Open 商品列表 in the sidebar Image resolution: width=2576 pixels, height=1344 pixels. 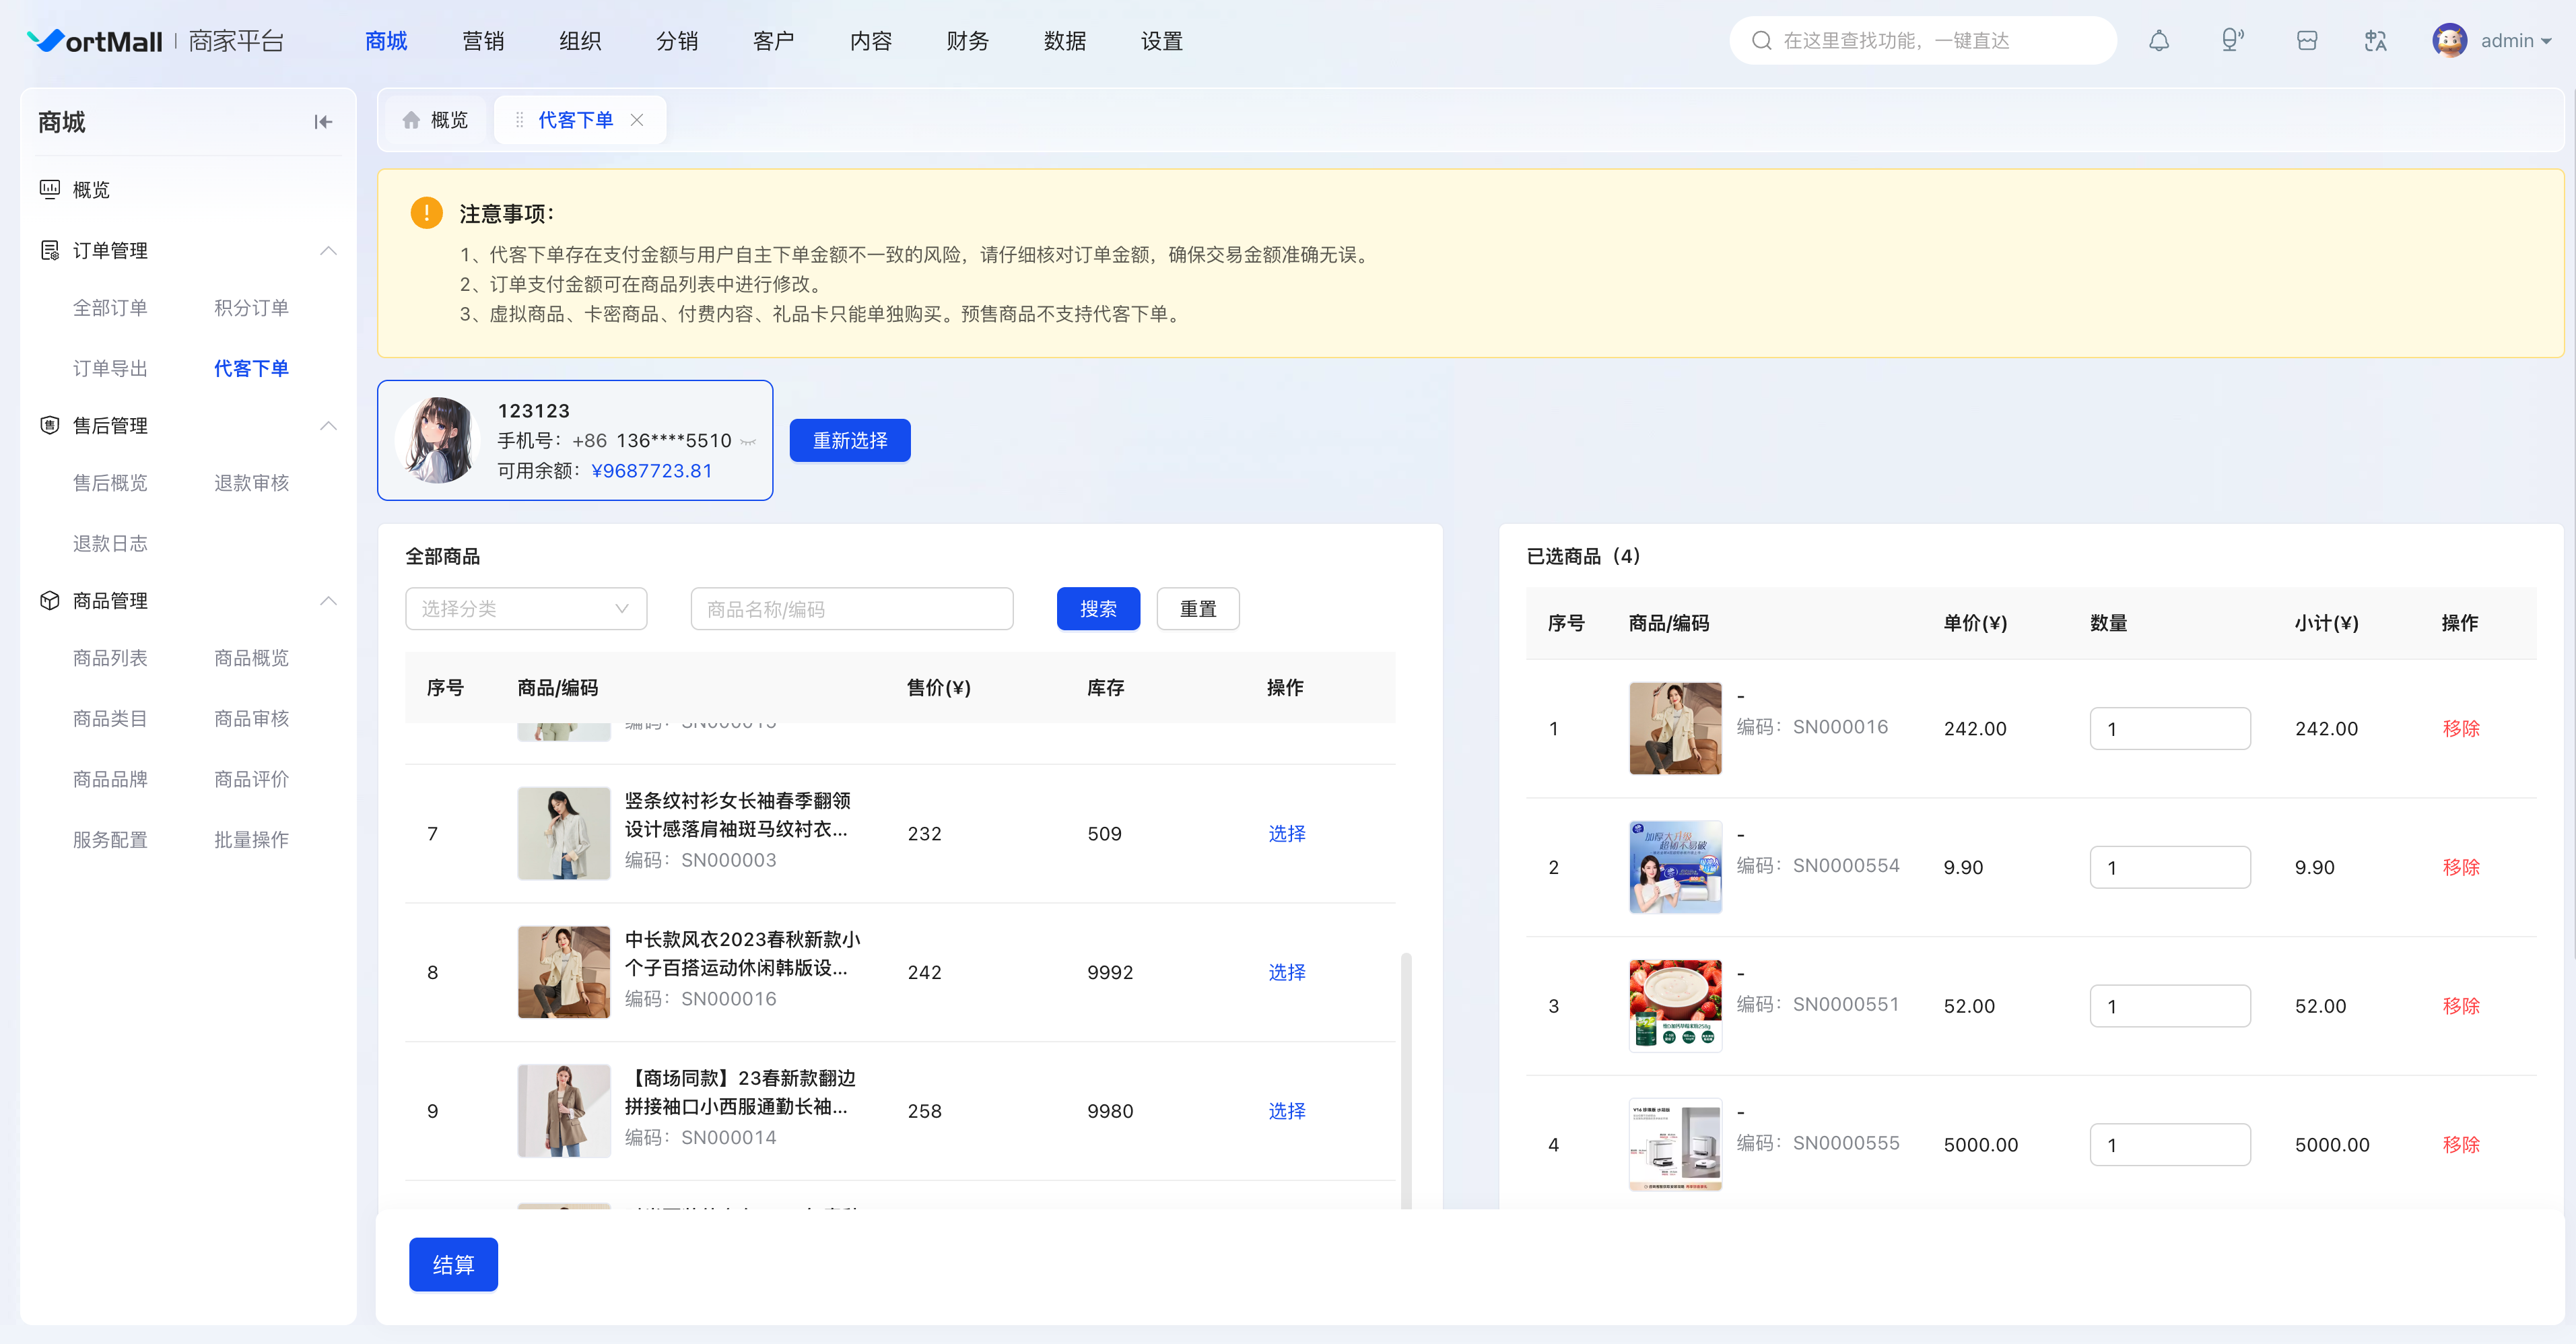[110, 658]
